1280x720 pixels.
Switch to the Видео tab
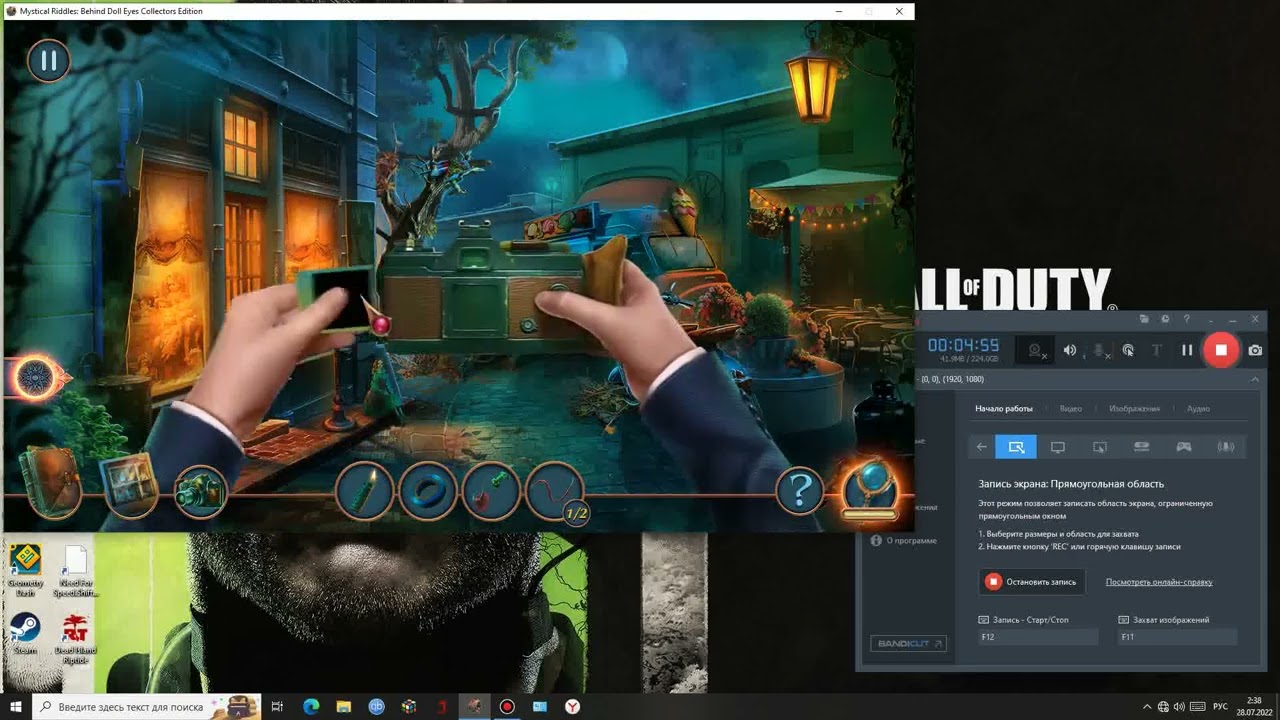(1070, 408)
